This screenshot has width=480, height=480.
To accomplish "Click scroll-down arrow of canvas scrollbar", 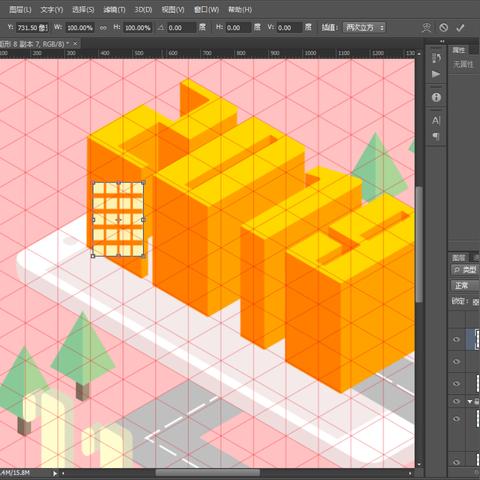I will click(x=419, y=464).
